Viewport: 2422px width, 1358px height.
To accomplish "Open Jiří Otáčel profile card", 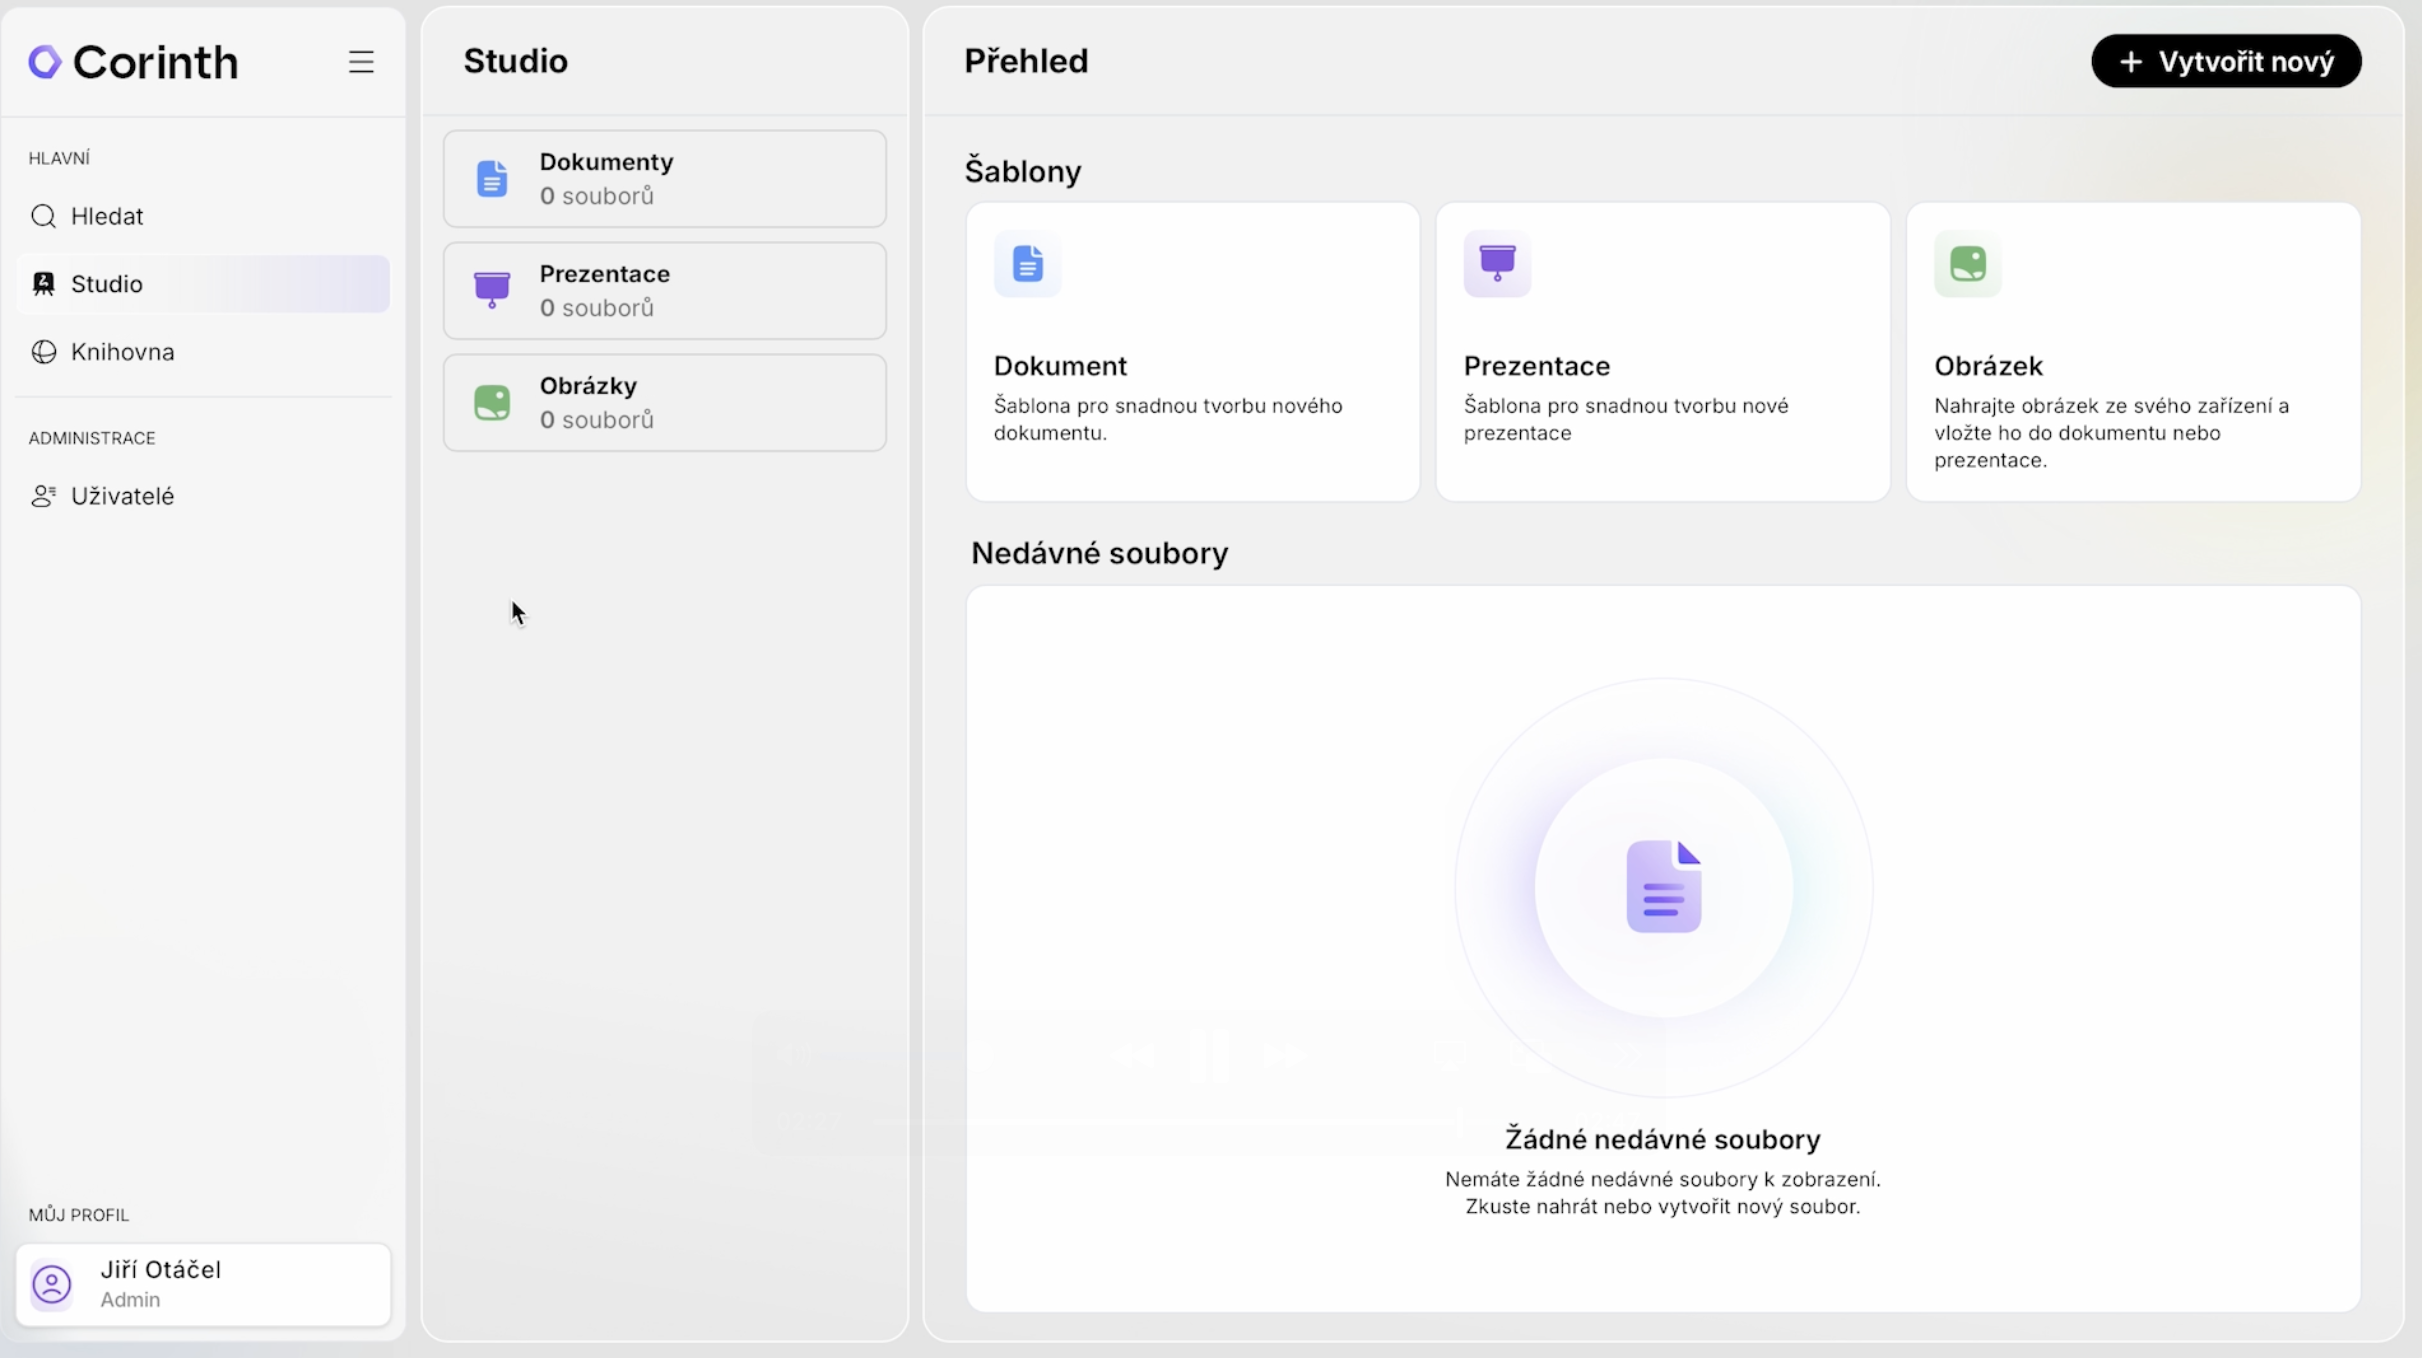I will (203, 1285).
